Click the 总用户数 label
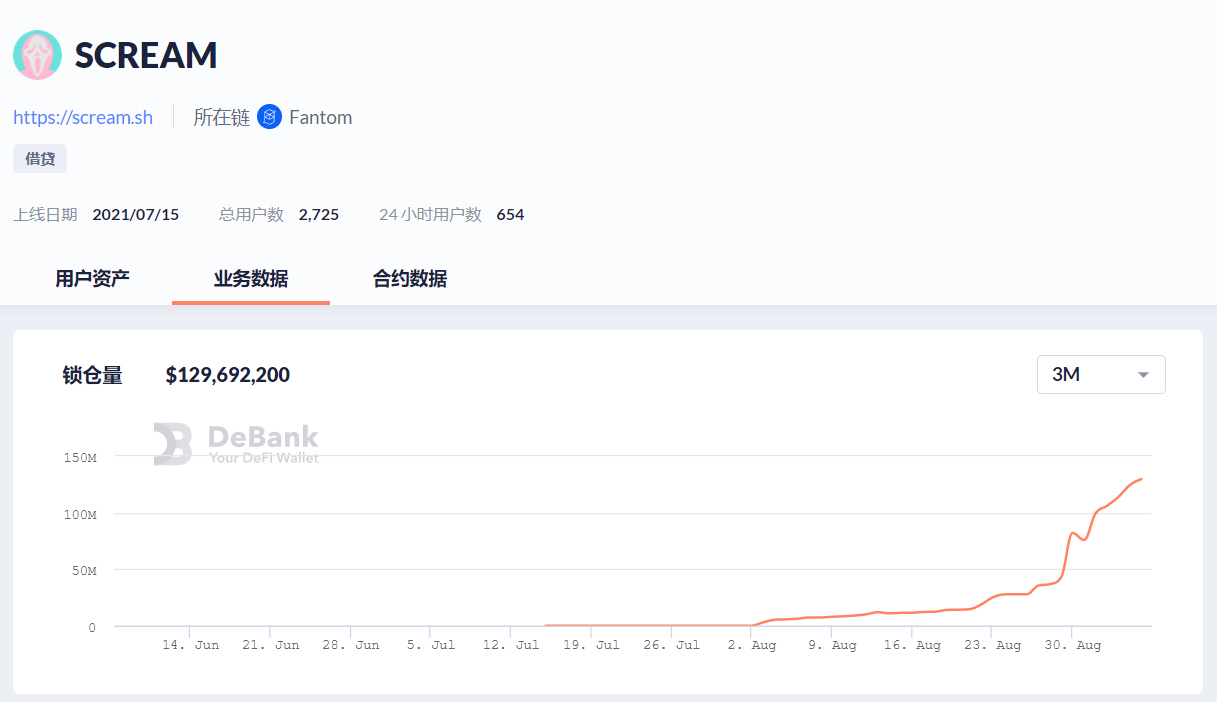This screenshot has width=1217, height=702. click(x=251, y=214)
